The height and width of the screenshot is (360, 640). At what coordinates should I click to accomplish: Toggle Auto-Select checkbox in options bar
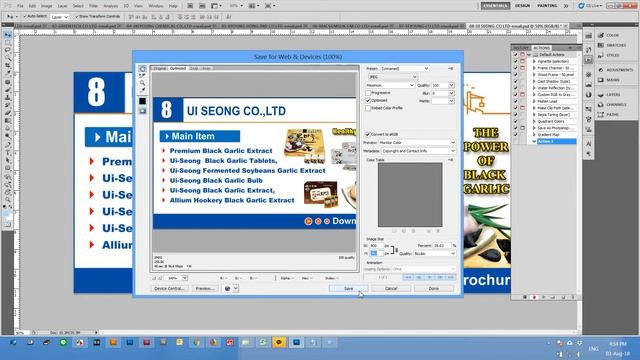coord(25,16)
